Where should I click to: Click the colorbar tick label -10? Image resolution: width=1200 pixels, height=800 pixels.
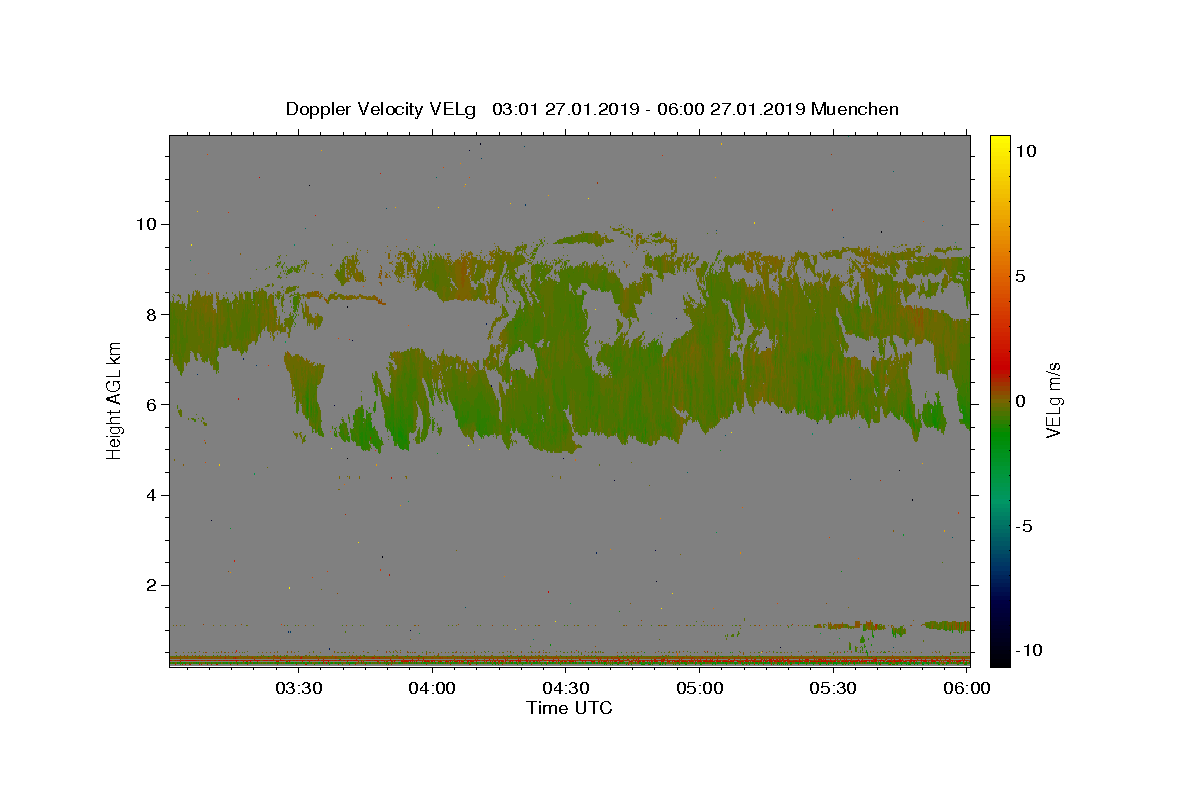[1030, 650]
